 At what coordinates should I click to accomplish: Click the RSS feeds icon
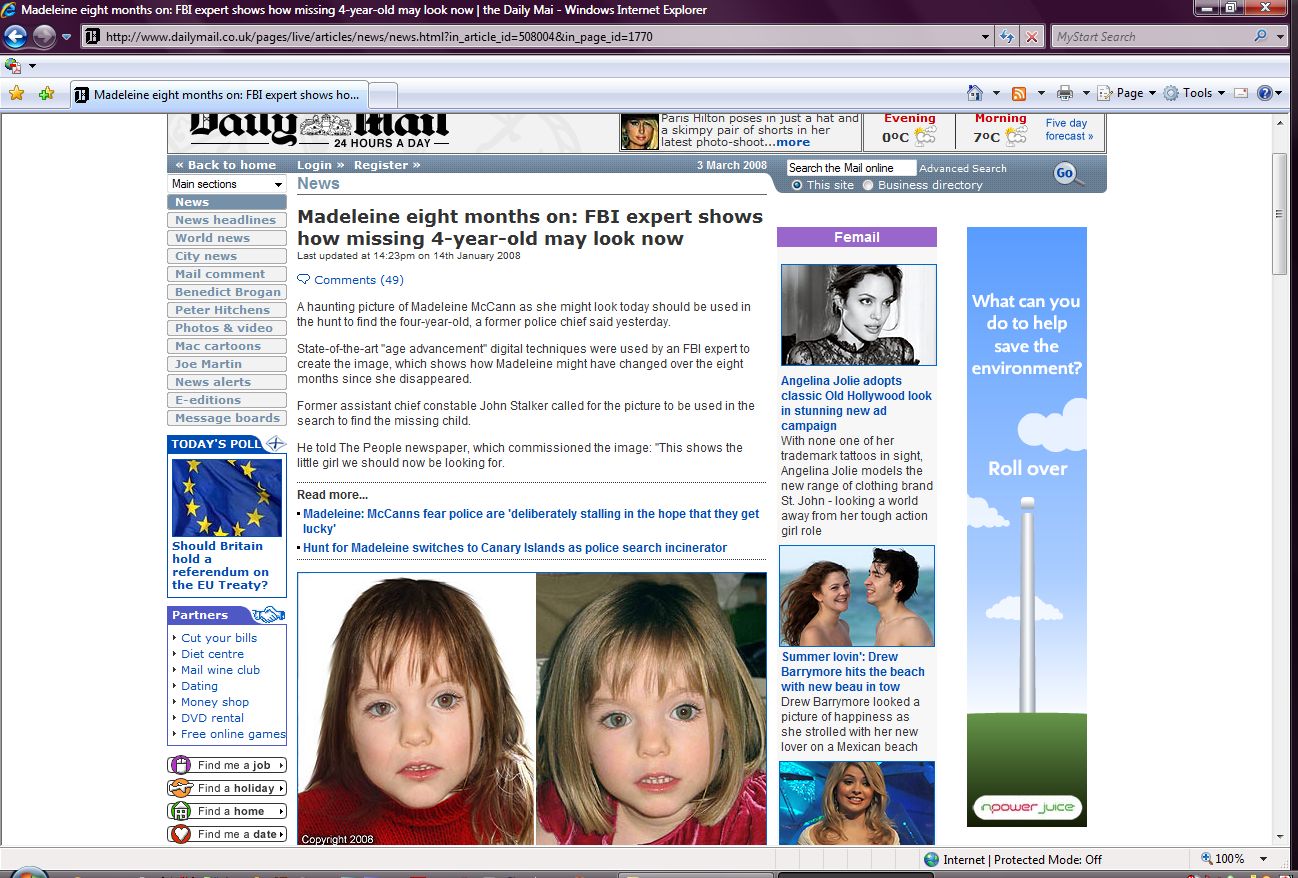1019,93
